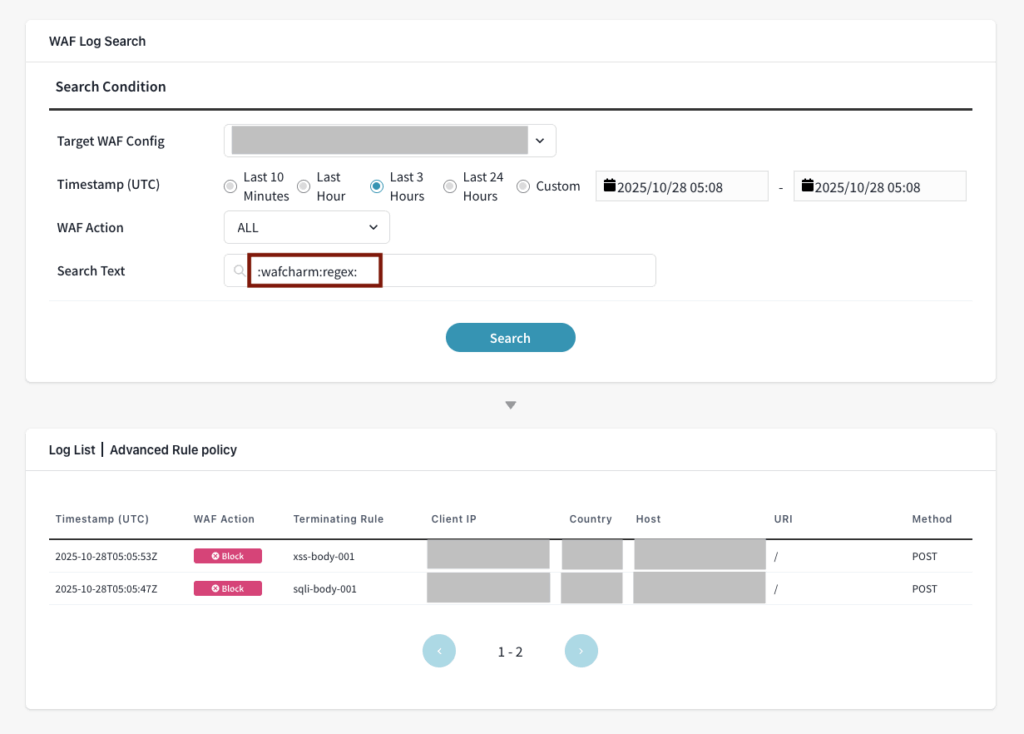Click the search magnifier icon in Search Text
Image resolution: width=1024 pixels, height=734 pixels.
pyautogui.click(x=238, y=270)
